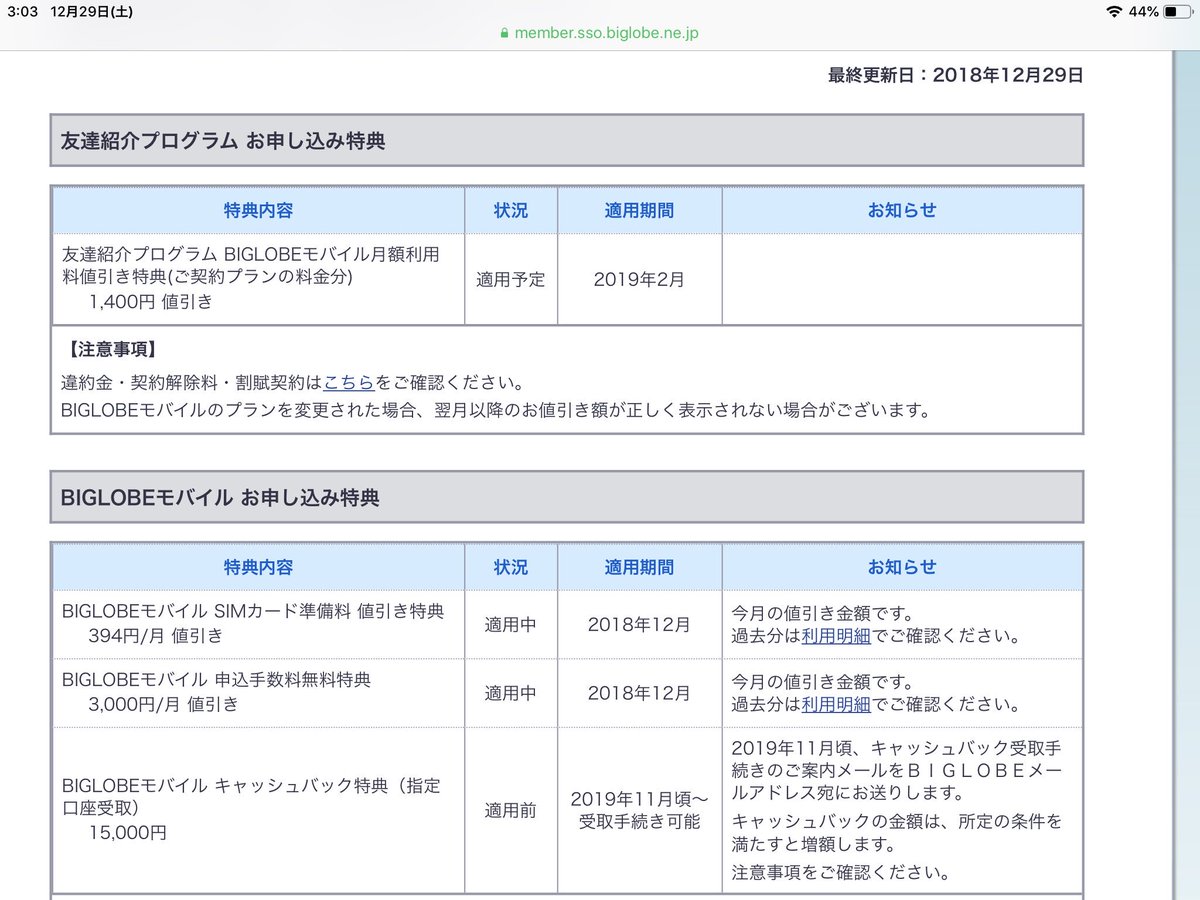Click お知らせ header in 友達紹介 table

tap(902, 210)
